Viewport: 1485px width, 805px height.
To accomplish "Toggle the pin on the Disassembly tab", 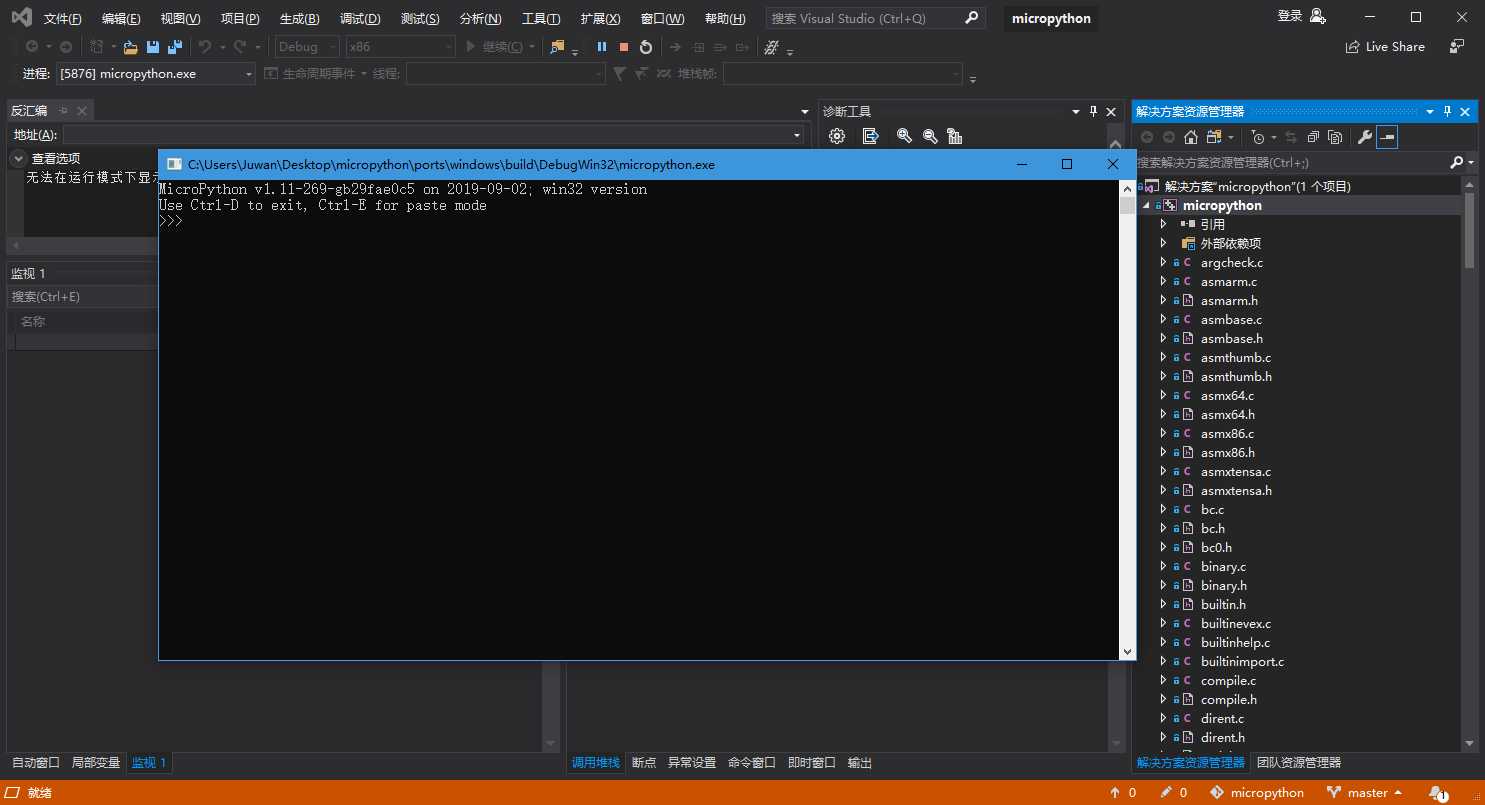I will (x=63, y=111).
